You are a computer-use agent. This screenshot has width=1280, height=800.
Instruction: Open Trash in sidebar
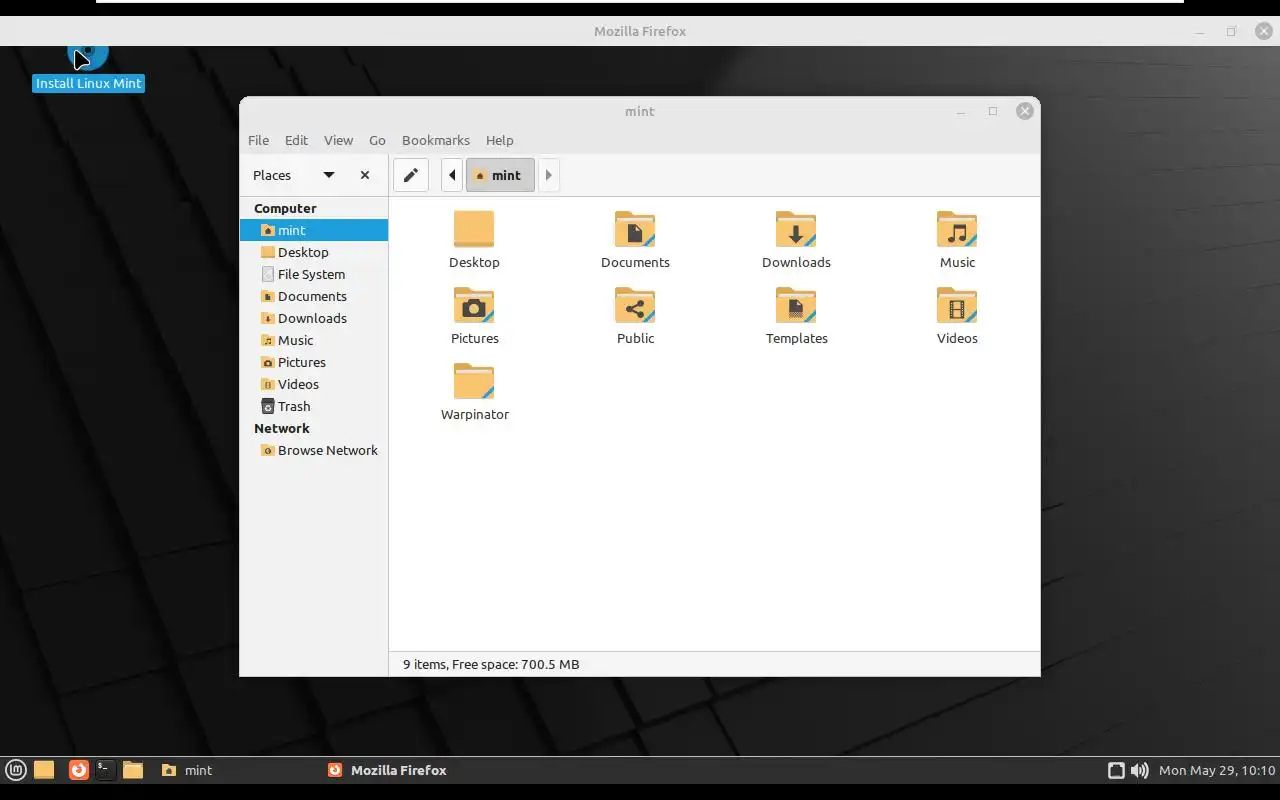314,406
